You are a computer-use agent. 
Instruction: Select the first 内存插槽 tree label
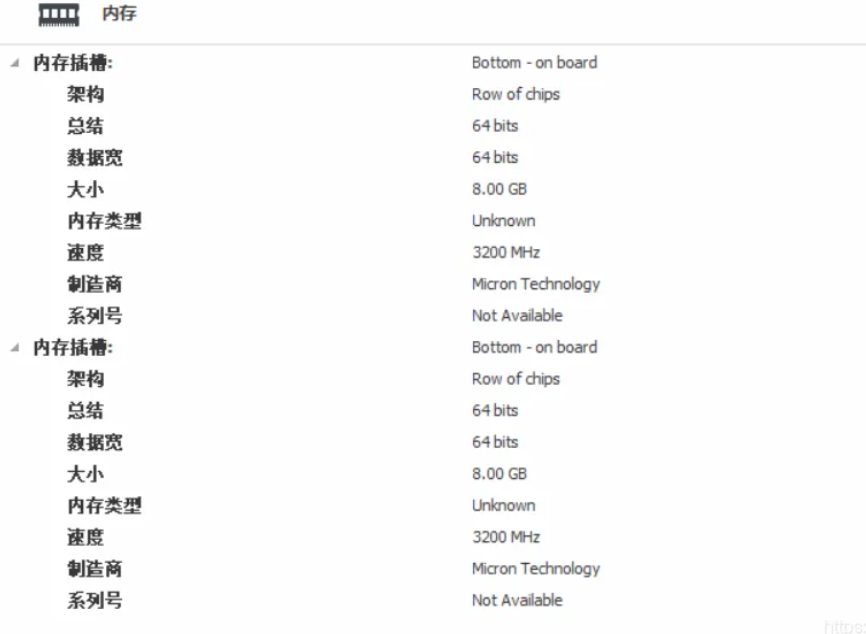(x=73, y=63)
